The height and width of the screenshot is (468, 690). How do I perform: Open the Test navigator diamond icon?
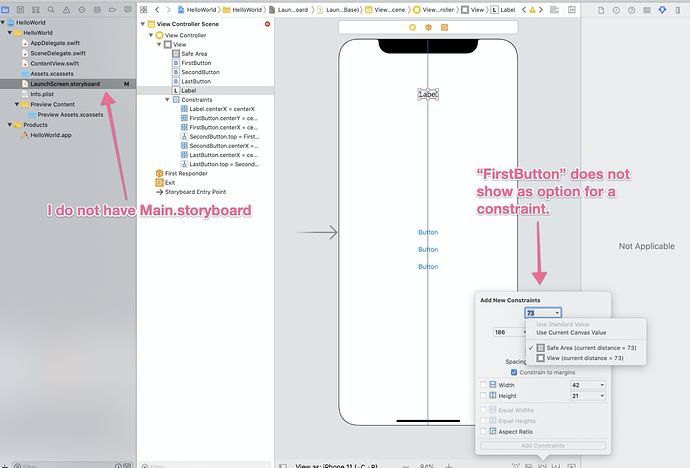coord(82,9)
